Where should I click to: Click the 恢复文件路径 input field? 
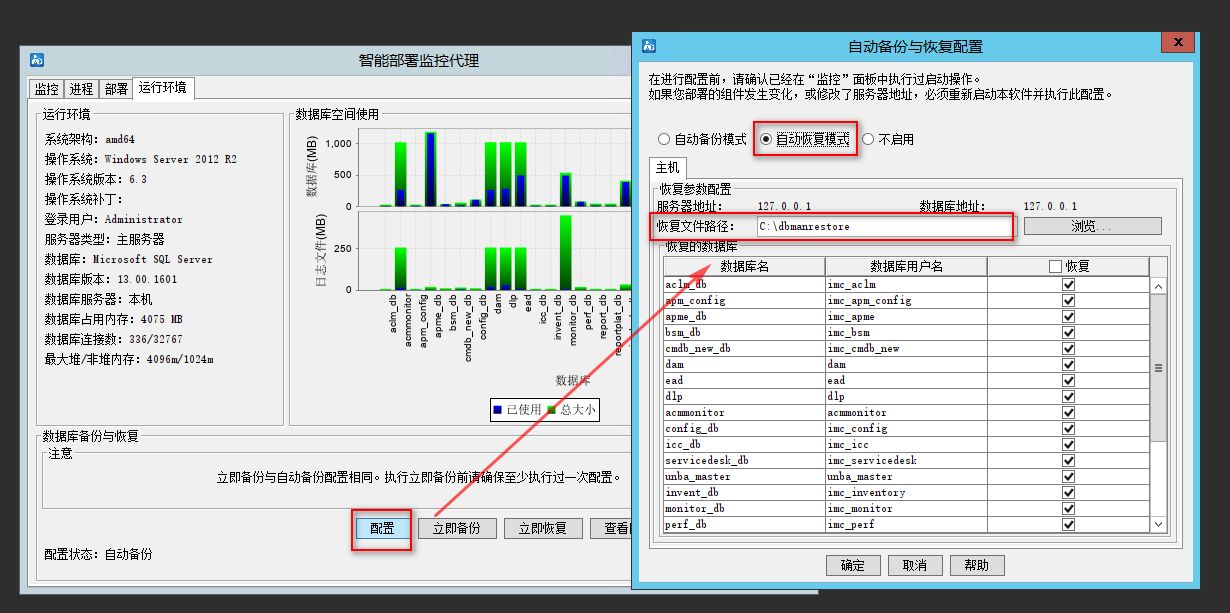tap(884, 227)
